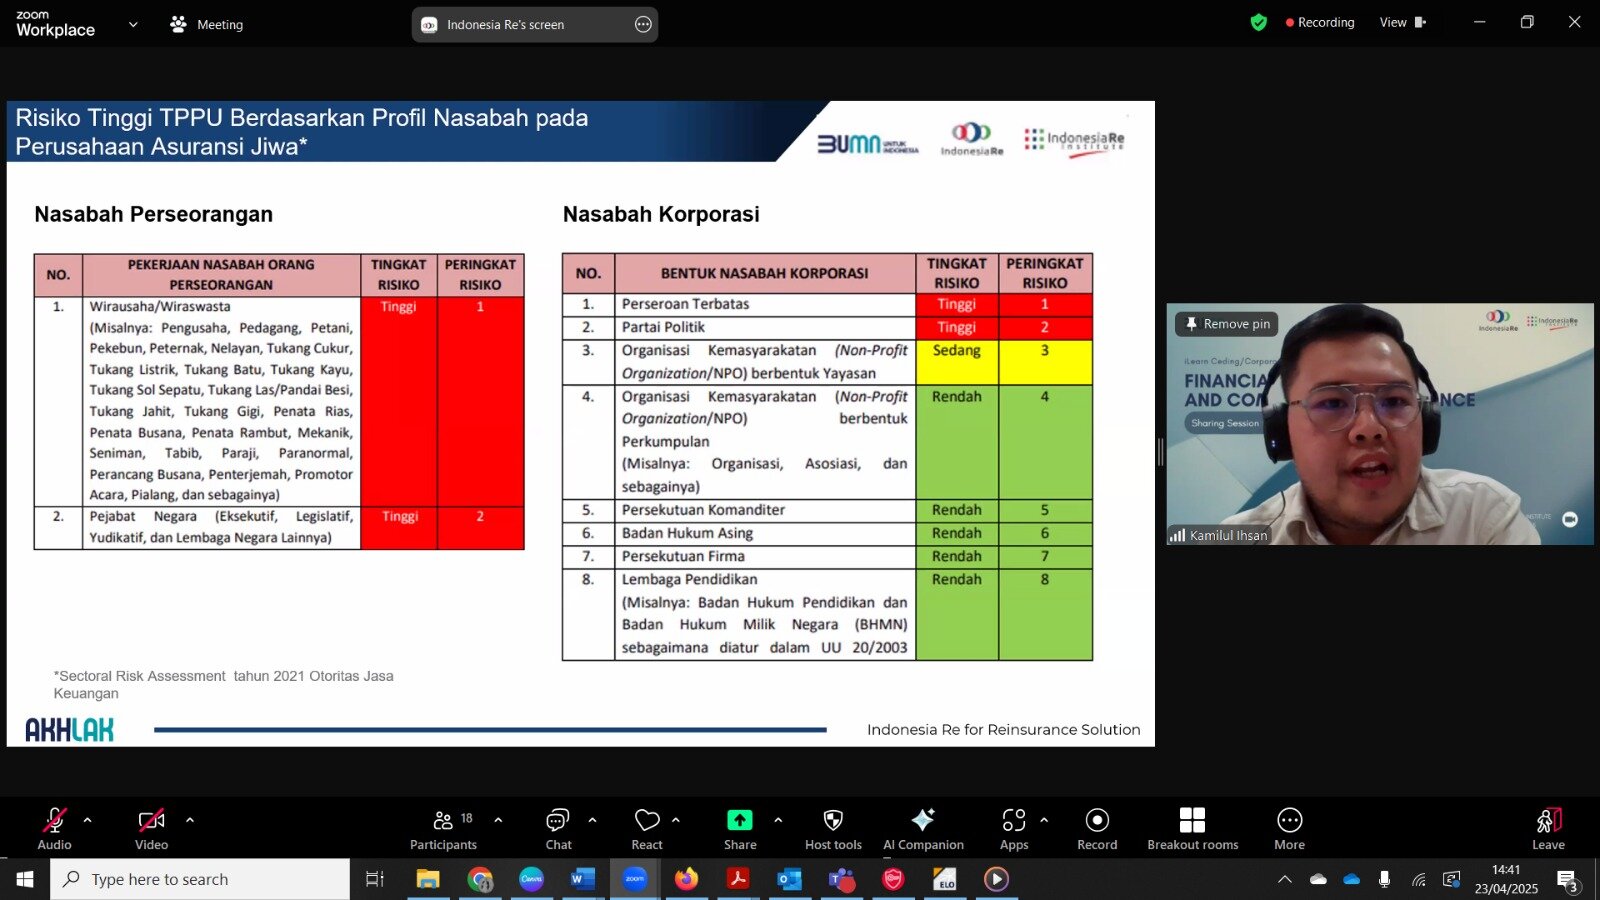Click the shared slide content area
The width and height of the screenshot is (1600, 900).
pyautogui.click(x=580, y=423)
